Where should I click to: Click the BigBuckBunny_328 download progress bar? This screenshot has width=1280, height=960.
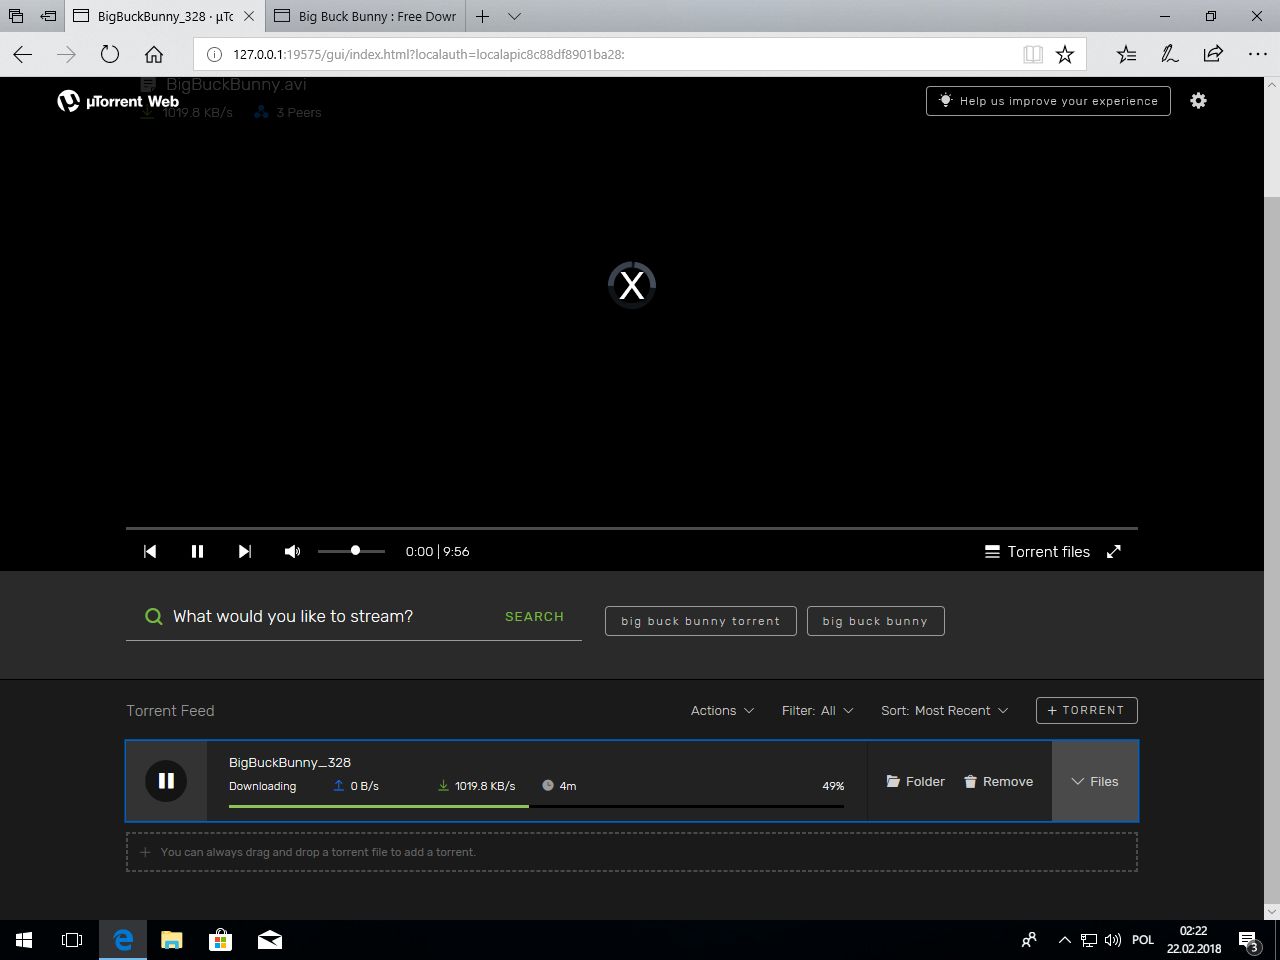point(536,806)
